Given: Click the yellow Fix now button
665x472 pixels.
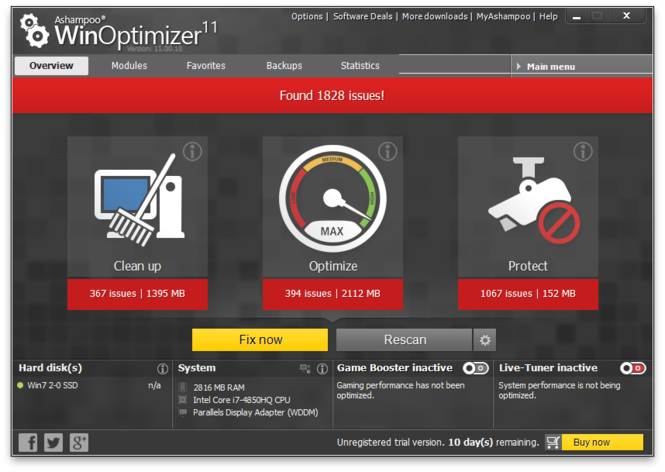Looking at the screenshot, I should (260, 340).
